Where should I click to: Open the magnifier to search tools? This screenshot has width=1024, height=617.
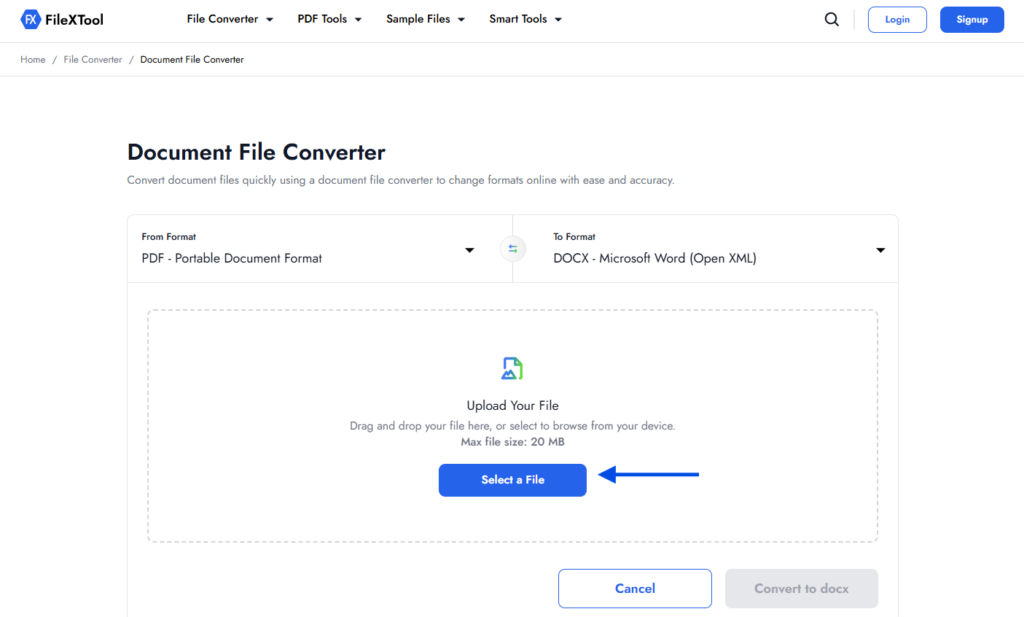pyautogui.click(x=831, y=19)
